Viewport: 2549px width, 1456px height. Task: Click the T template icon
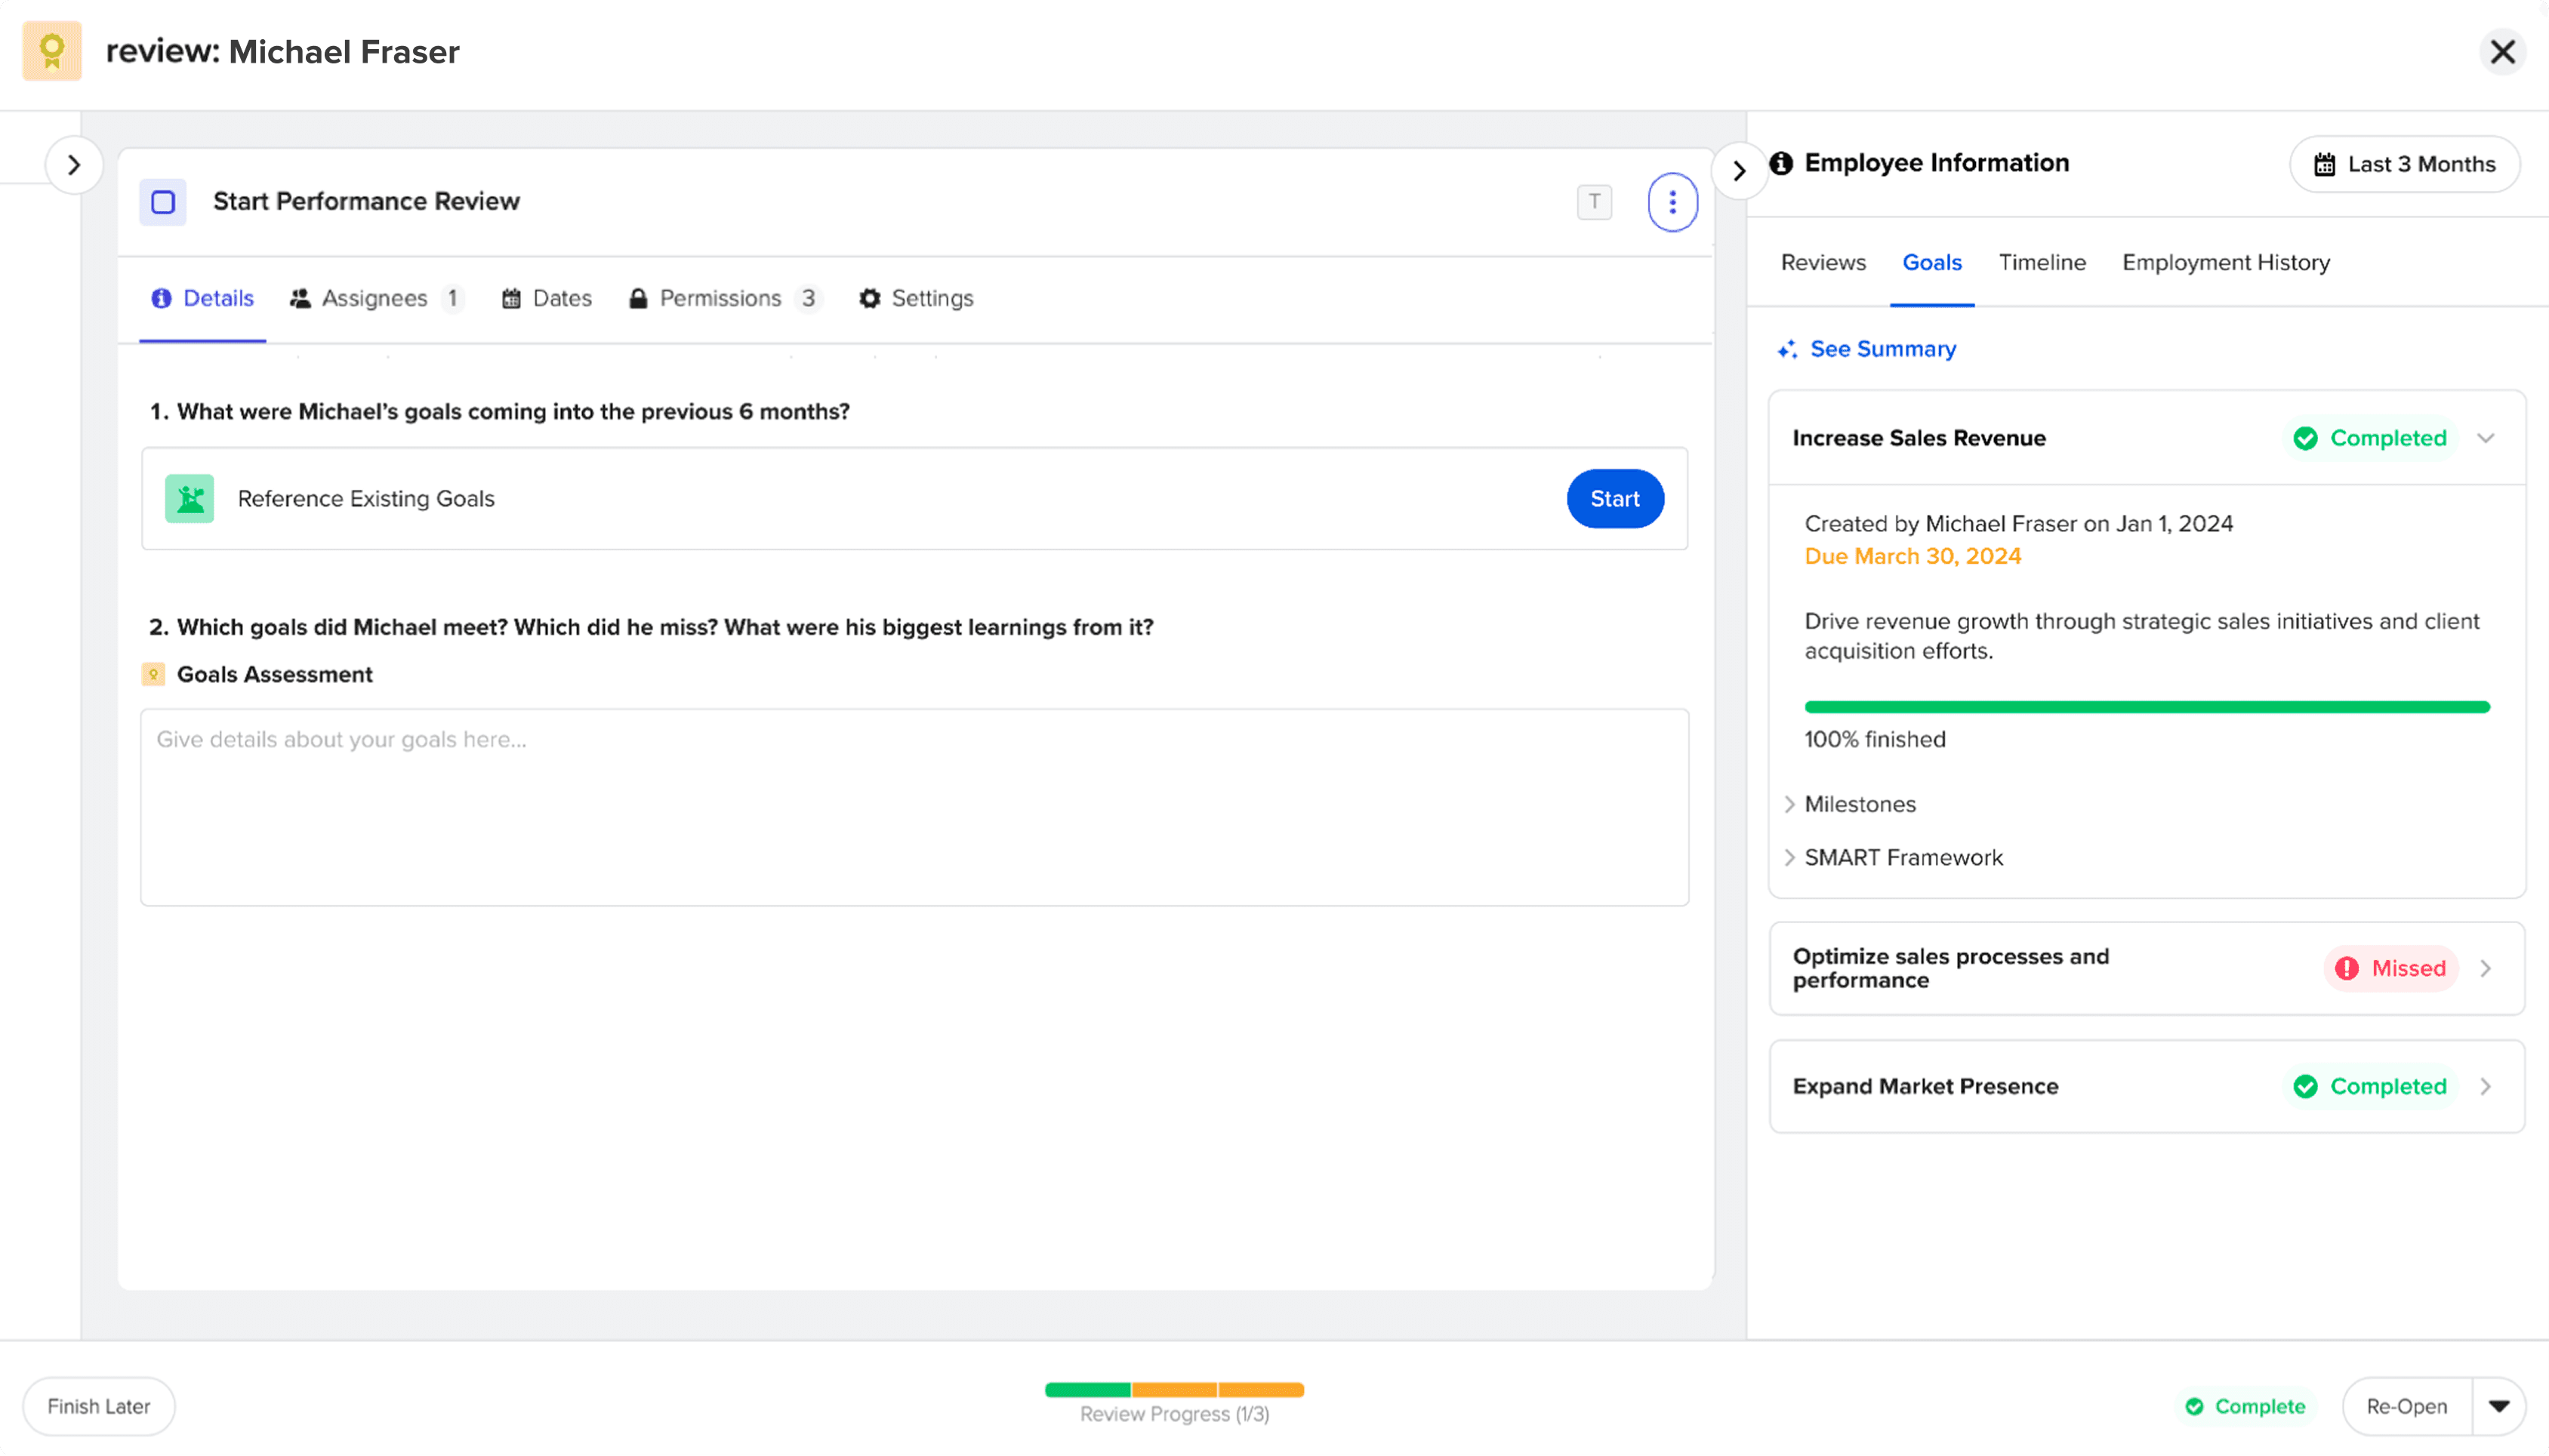tap(1594, 202)
